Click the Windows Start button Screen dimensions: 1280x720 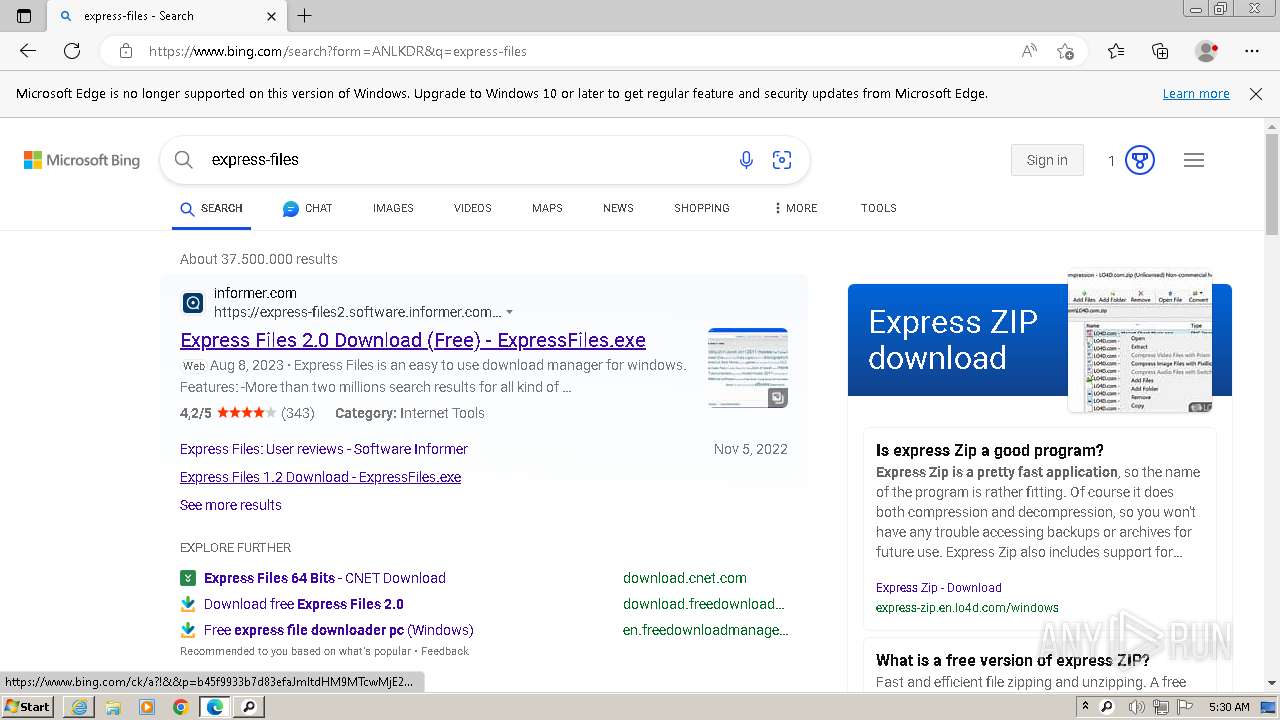pos(28,707)
